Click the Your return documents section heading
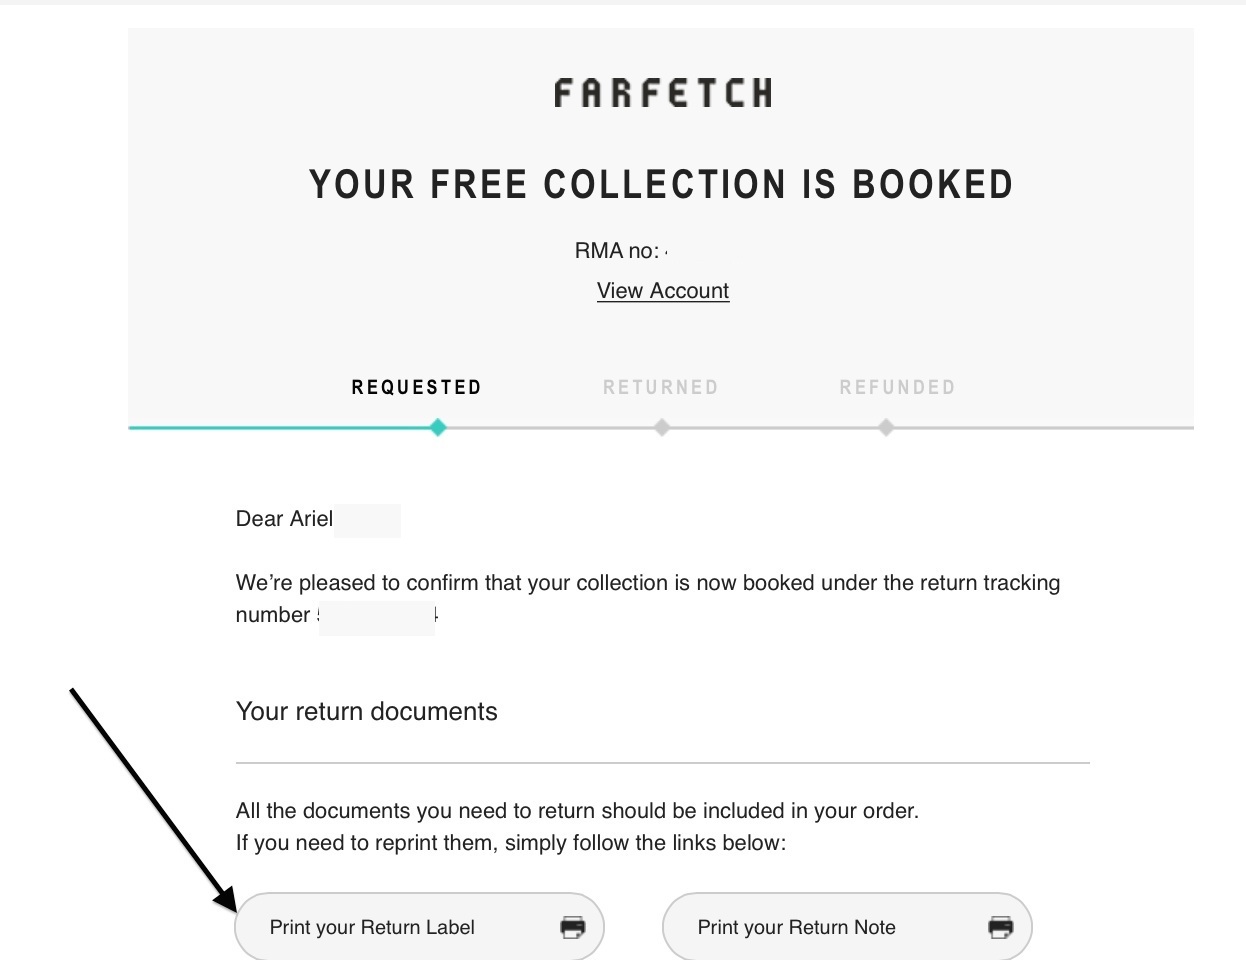The image size is (1246, 976). [366, 711]
